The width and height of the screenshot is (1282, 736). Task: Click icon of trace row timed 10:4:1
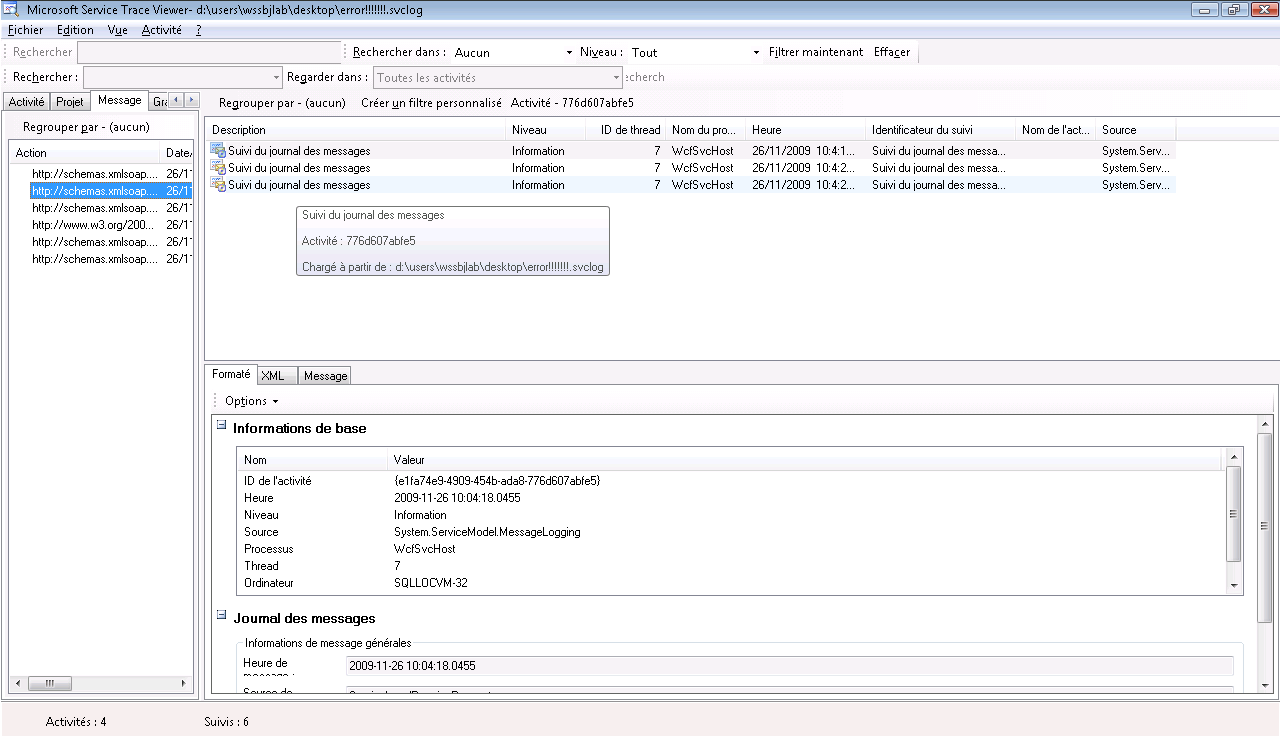218,151
